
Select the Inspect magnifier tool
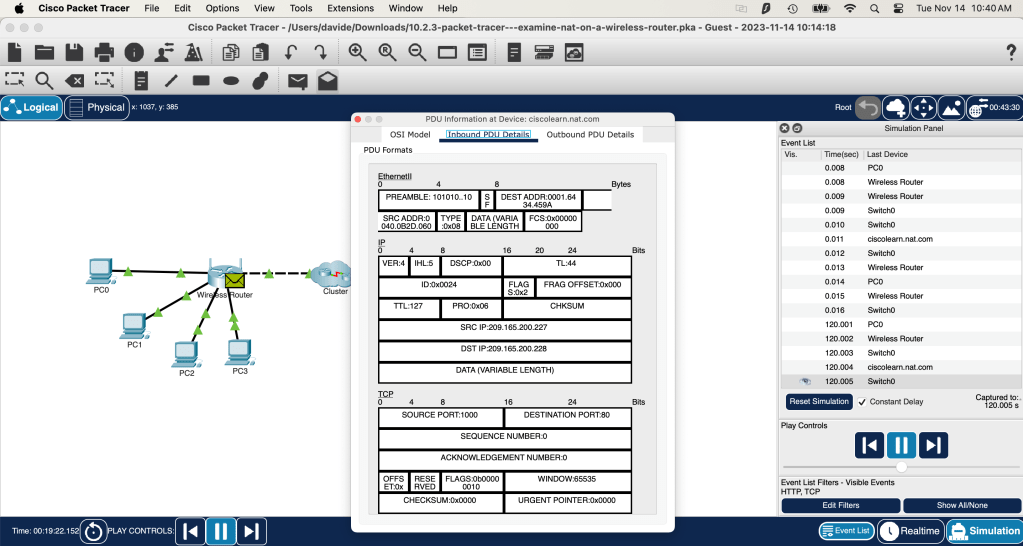(x=44, y=80)
